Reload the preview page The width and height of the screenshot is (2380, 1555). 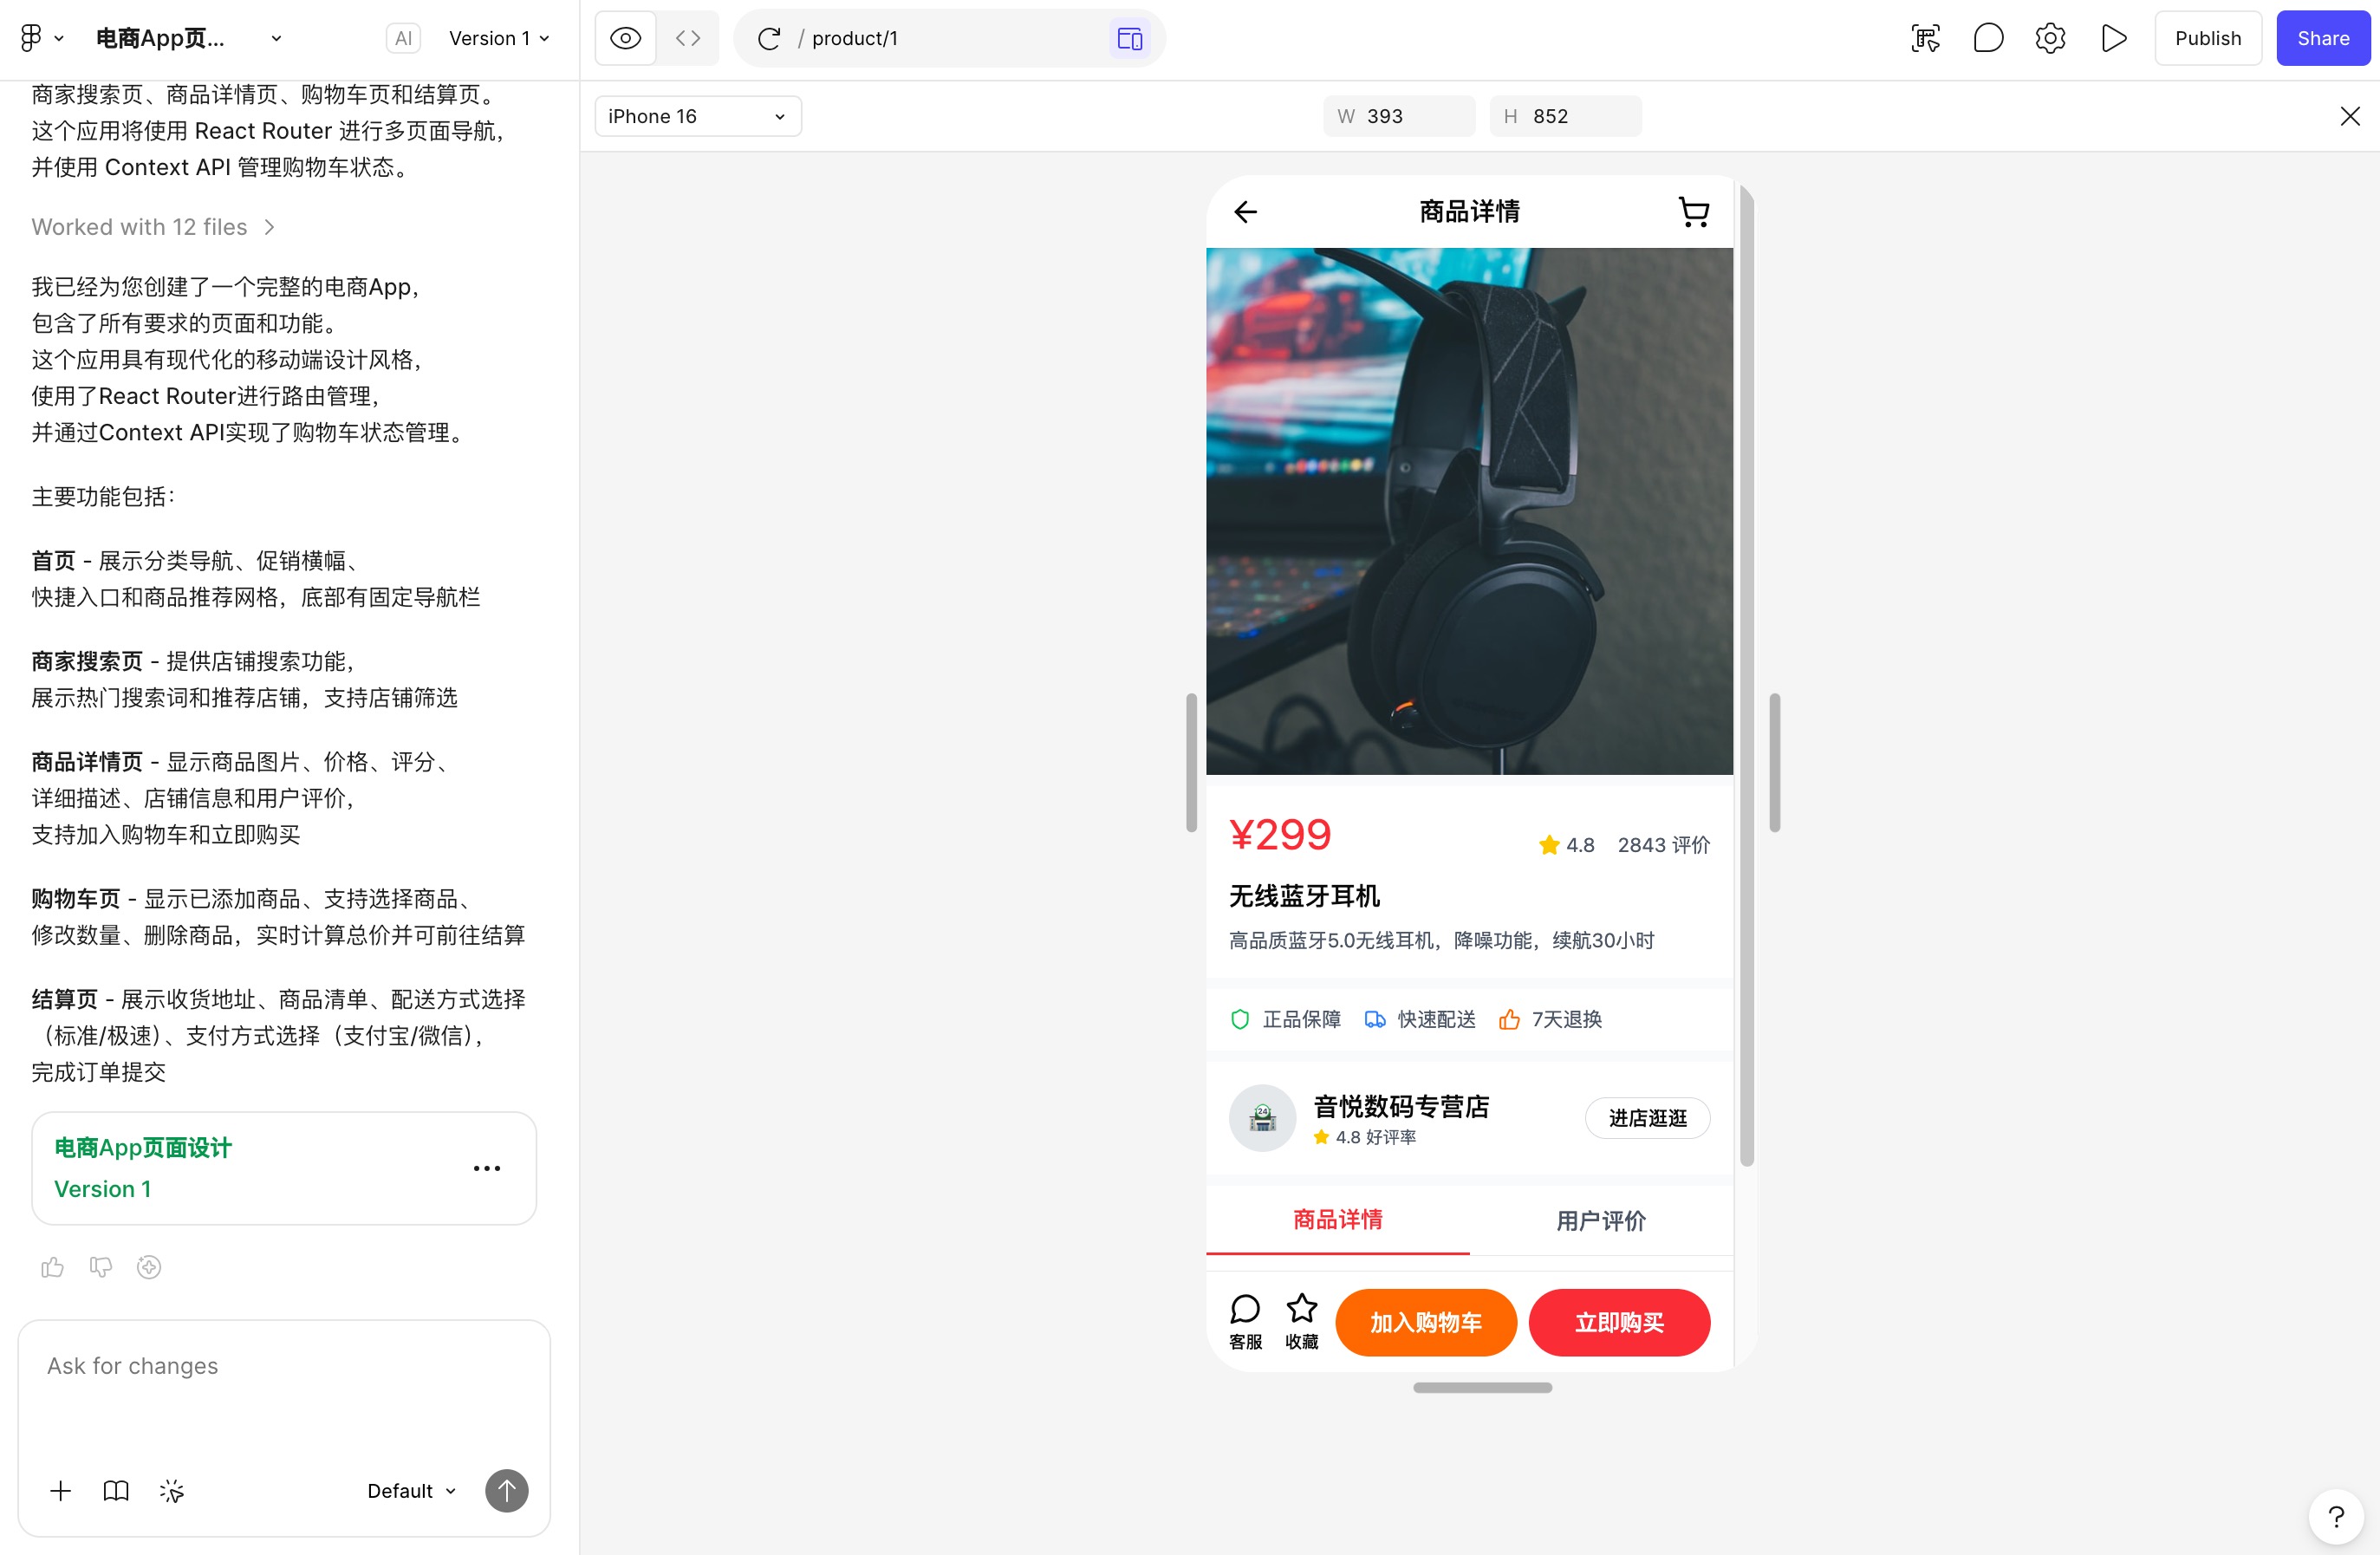click(x=768, y=38)
